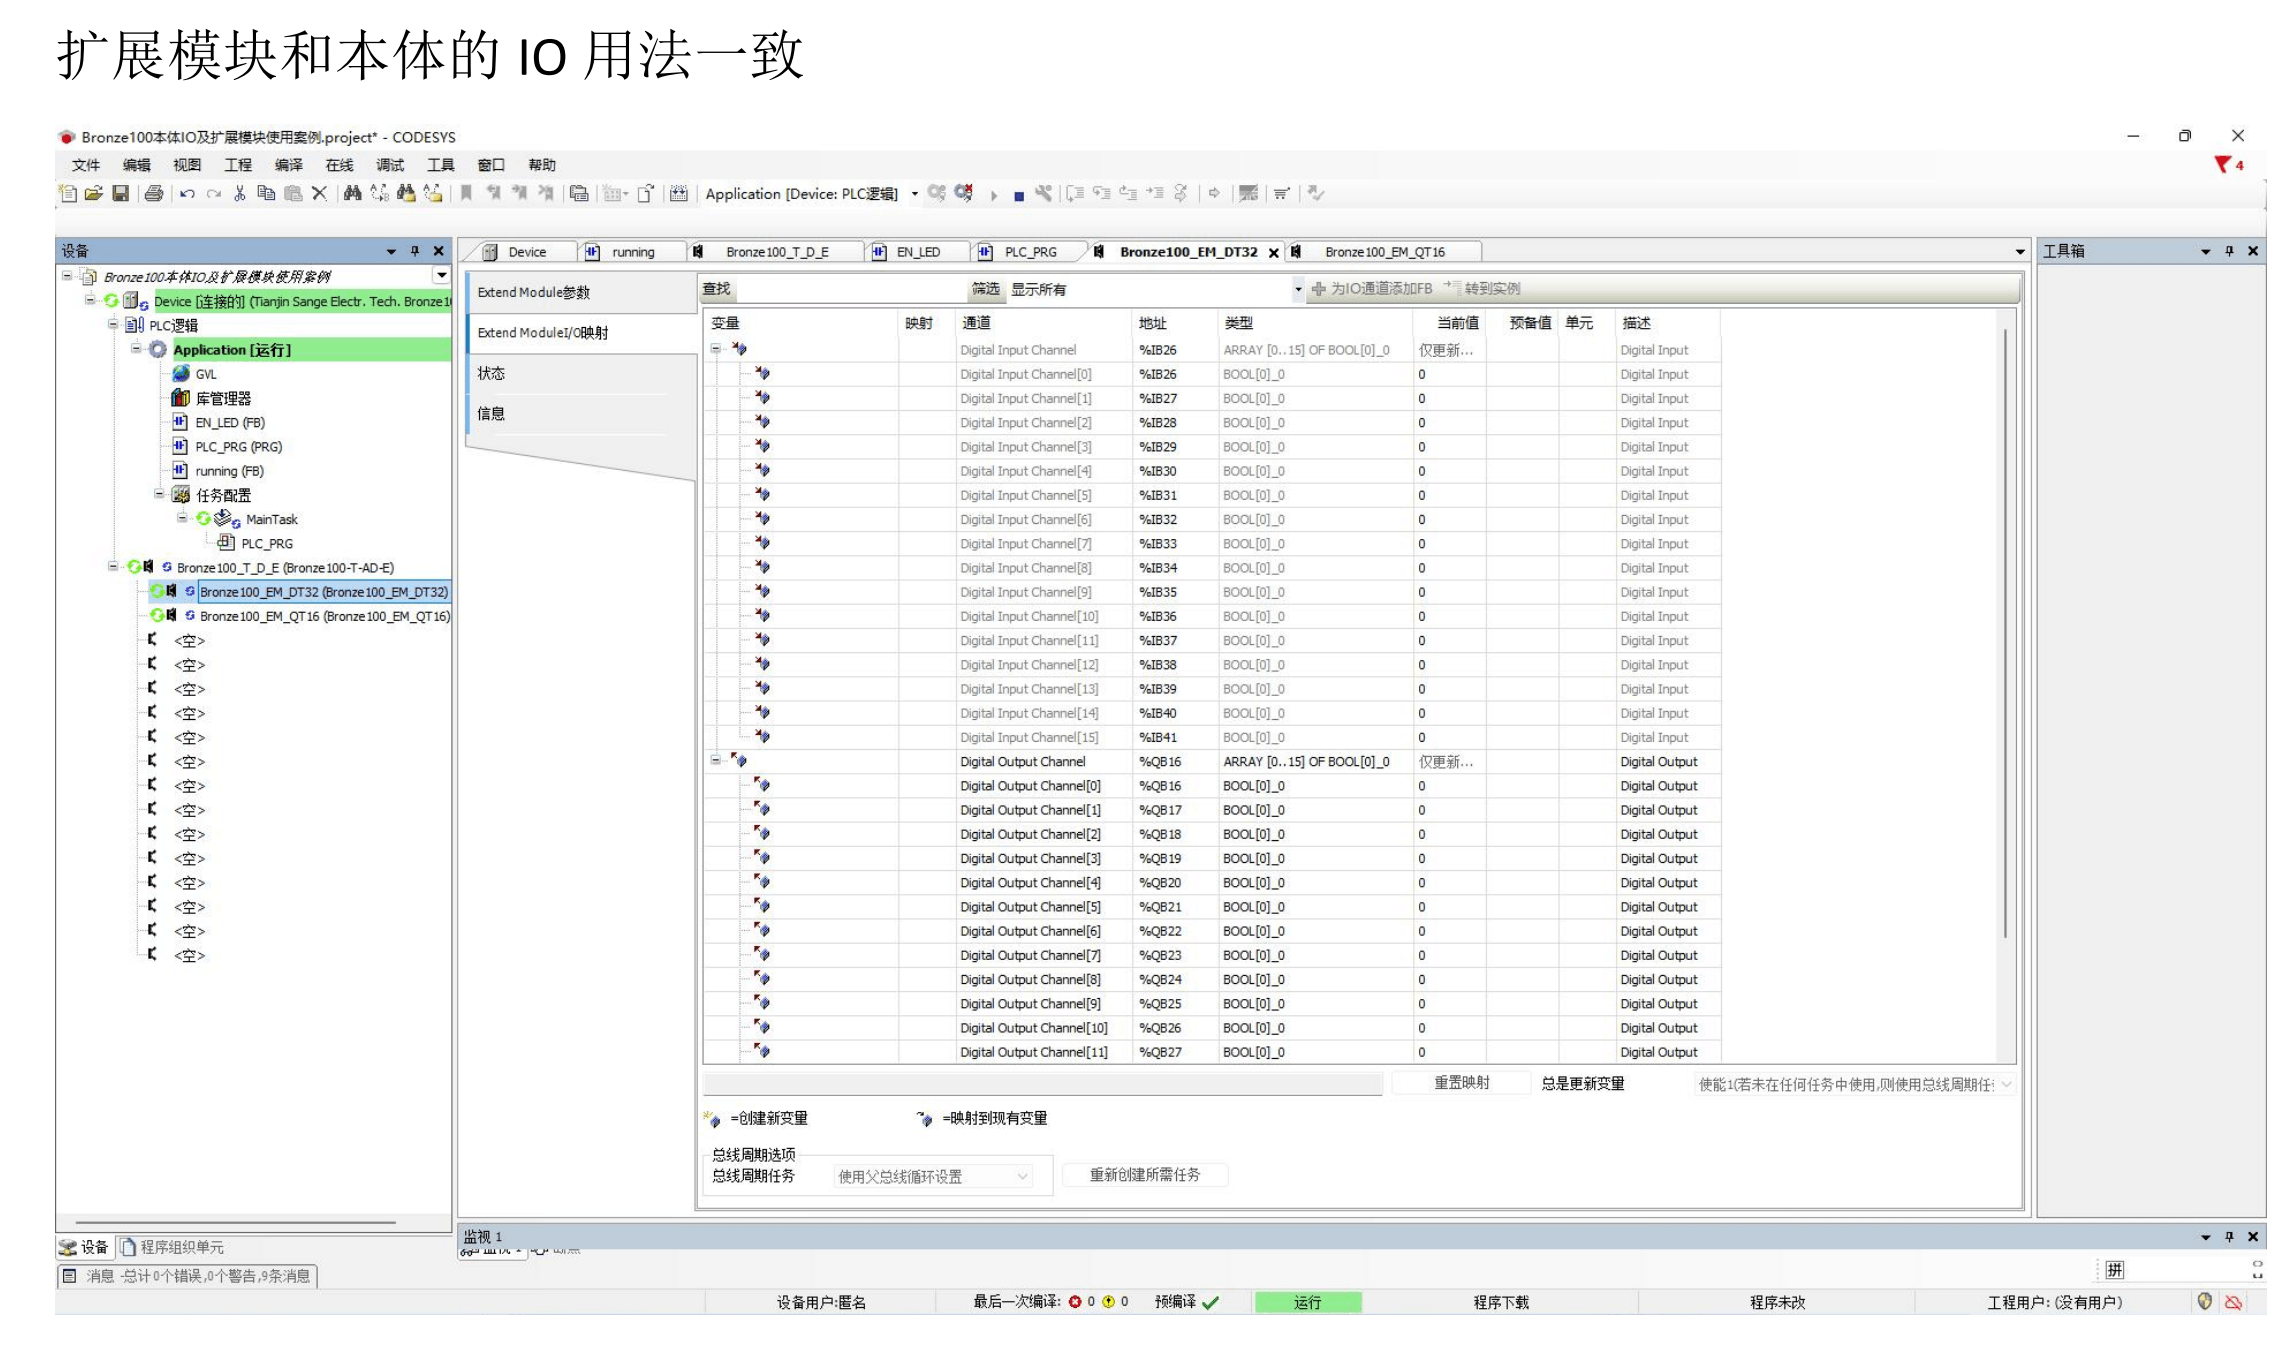2292x1367 pixels.
Task: Click the GVL globe icon in device tree
Action: pos(181,374)
